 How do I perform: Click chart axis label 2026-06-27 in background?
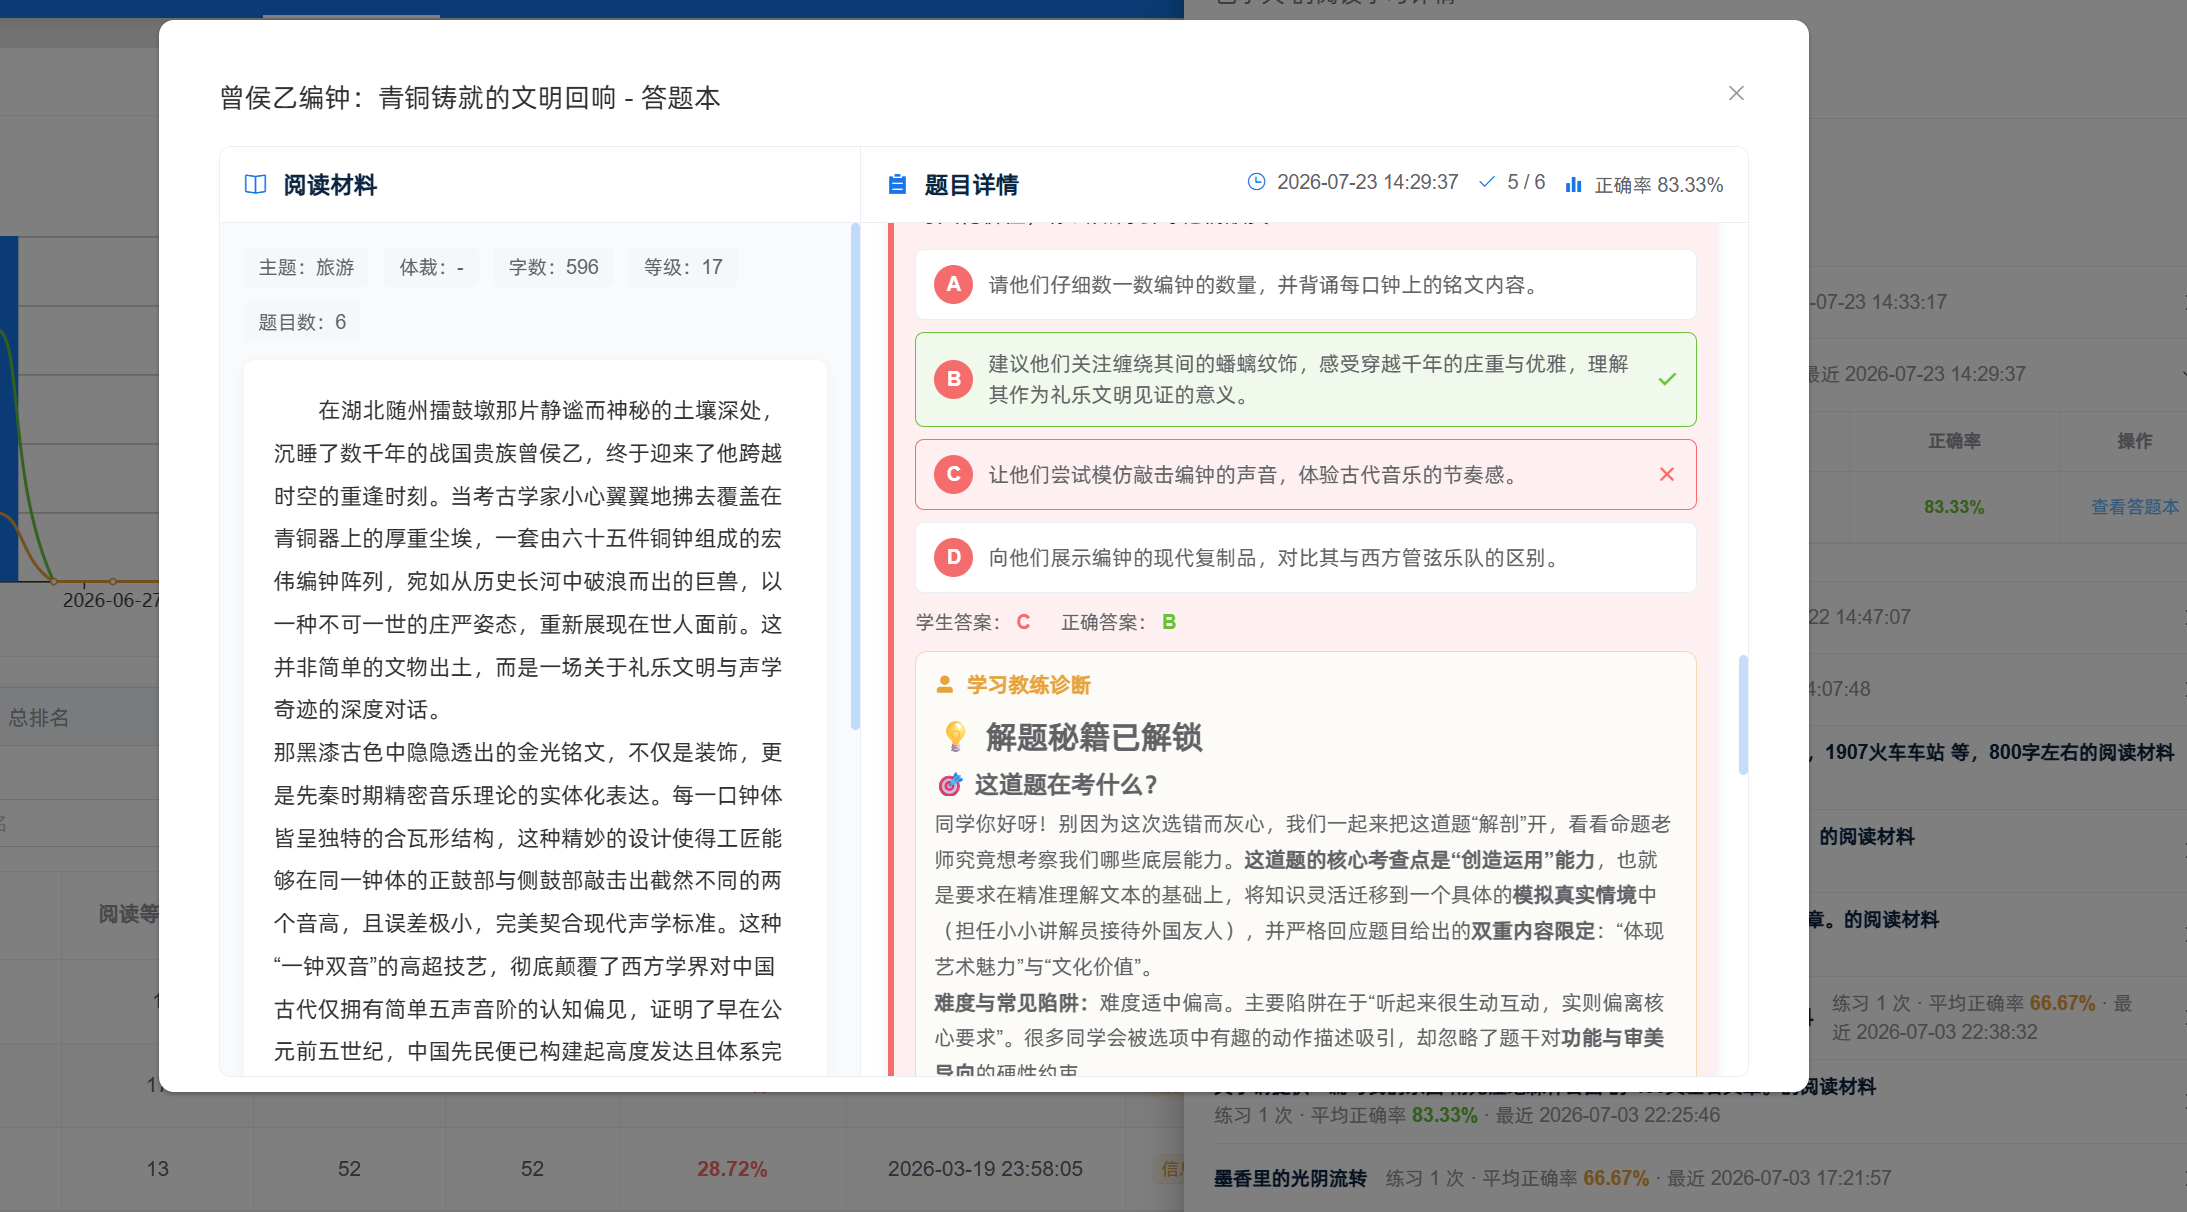[x=110, y=601]
